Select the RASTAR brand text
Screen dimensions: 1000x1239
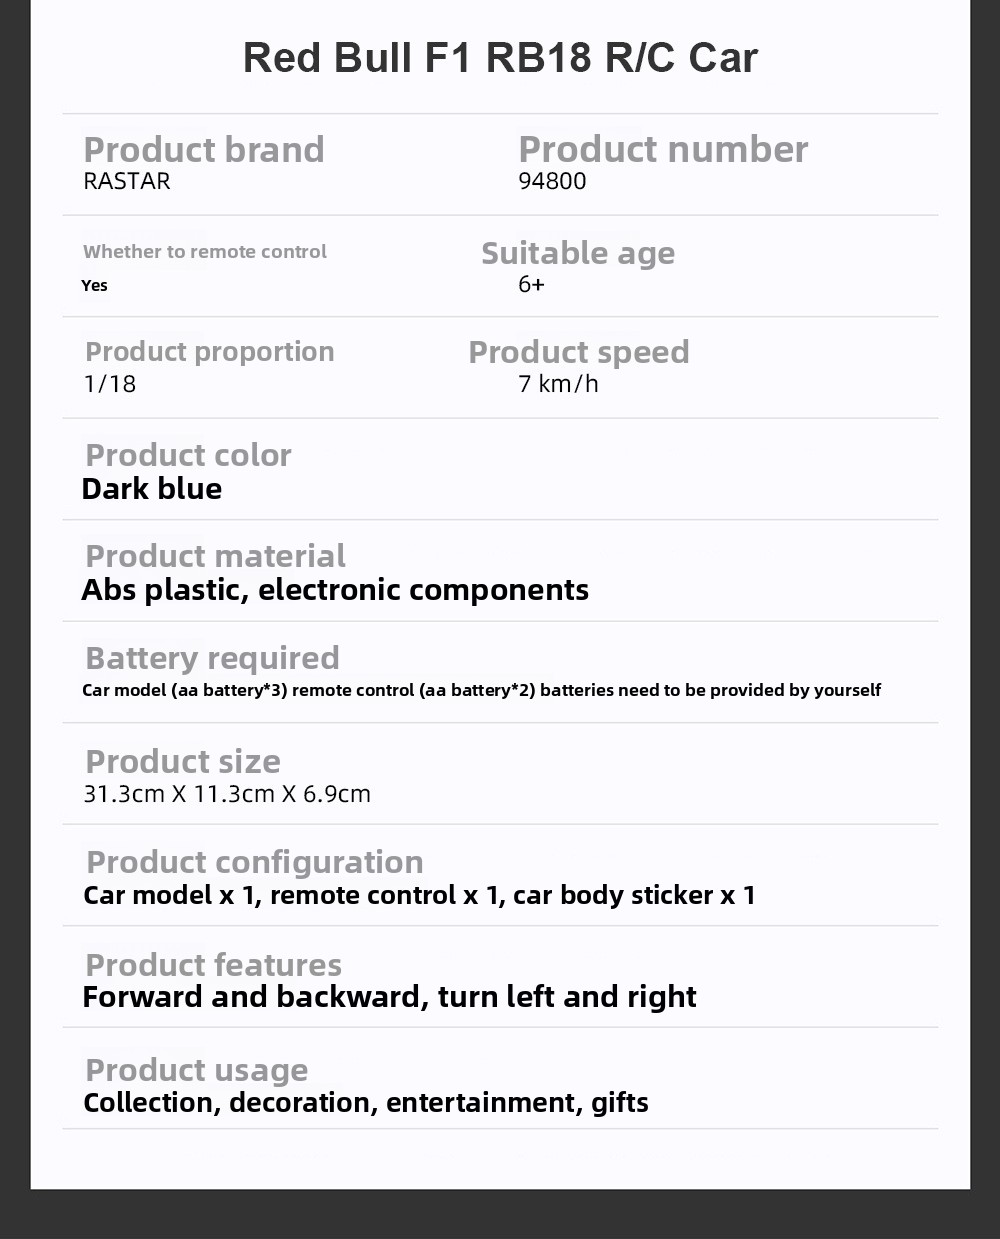point(127,182)
